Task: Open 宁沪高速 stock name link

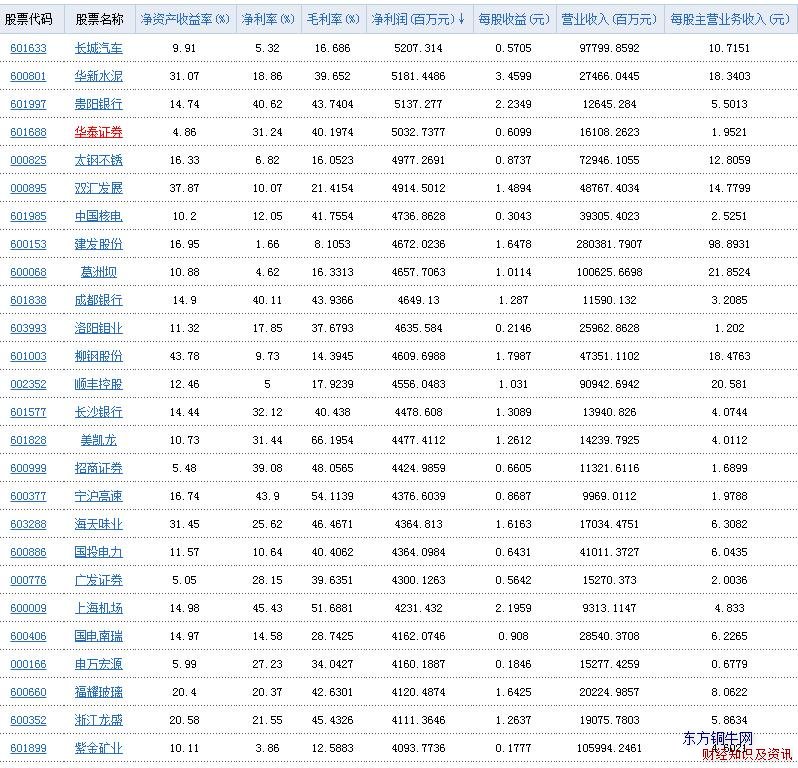Action: pyautogui.click(x=99, y=496)
